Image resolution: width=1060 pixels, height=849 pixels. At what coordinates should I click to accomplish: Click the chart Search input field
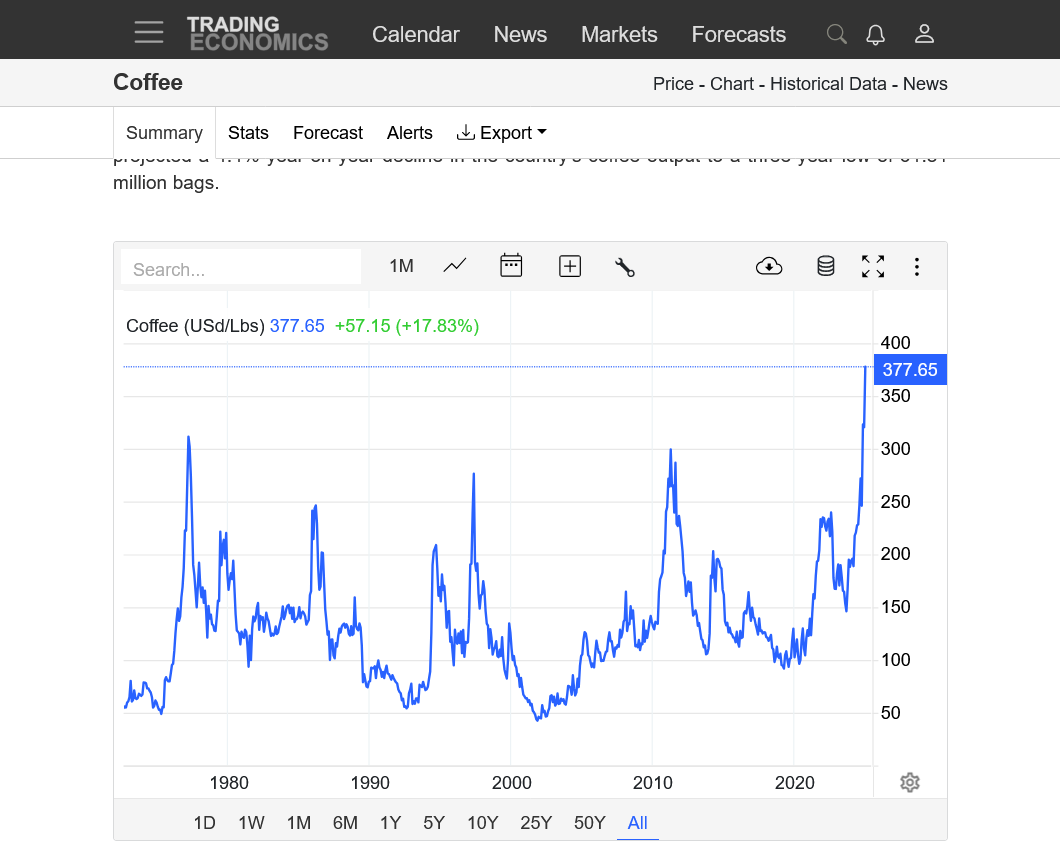(240, 269)
